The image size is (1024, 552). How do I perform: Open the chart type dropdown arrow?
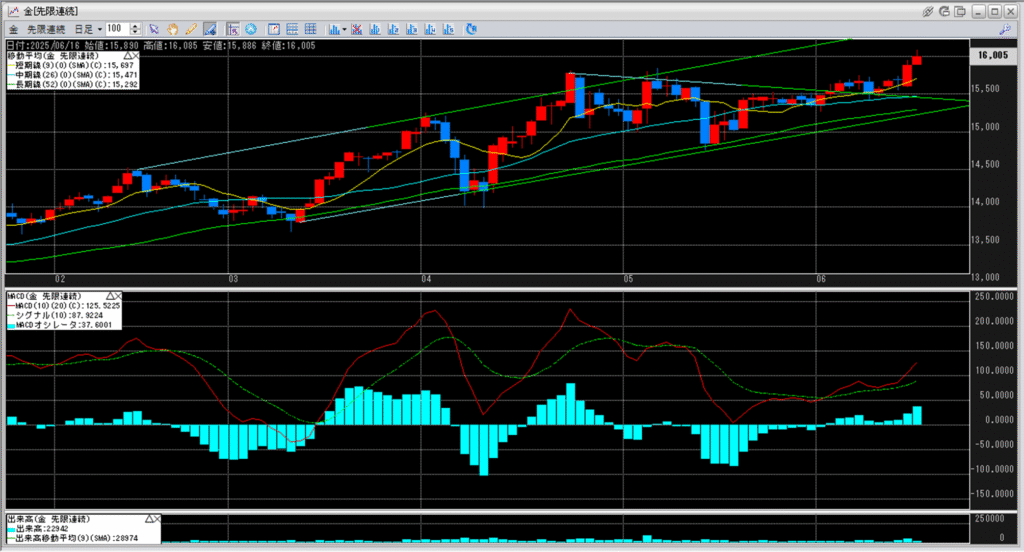pos(344,29)
